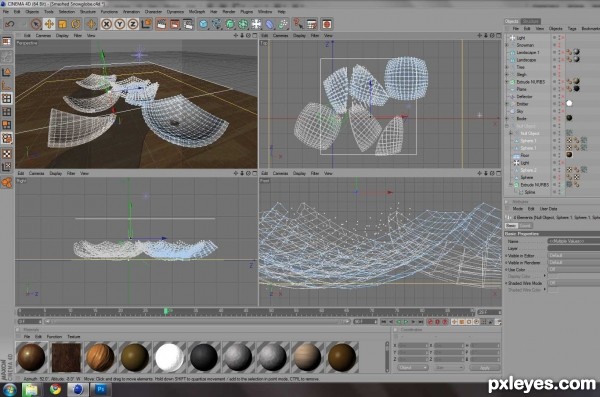
Task: Open the MoGraph menu
Action: pyautogui.click(x=197, y=12)
